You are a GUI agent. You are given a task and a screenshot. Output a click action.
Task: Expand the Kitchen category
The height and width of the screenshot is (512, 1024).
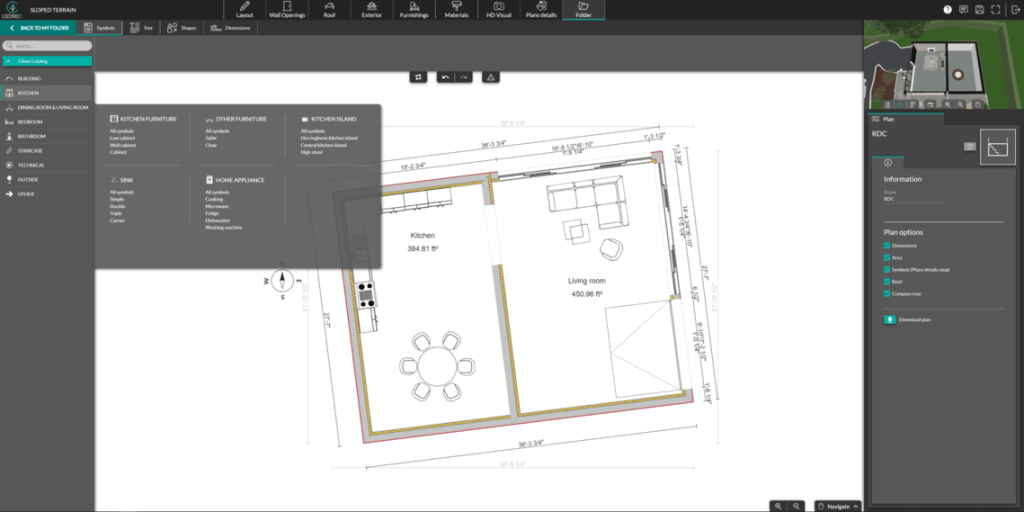(47, 93)
